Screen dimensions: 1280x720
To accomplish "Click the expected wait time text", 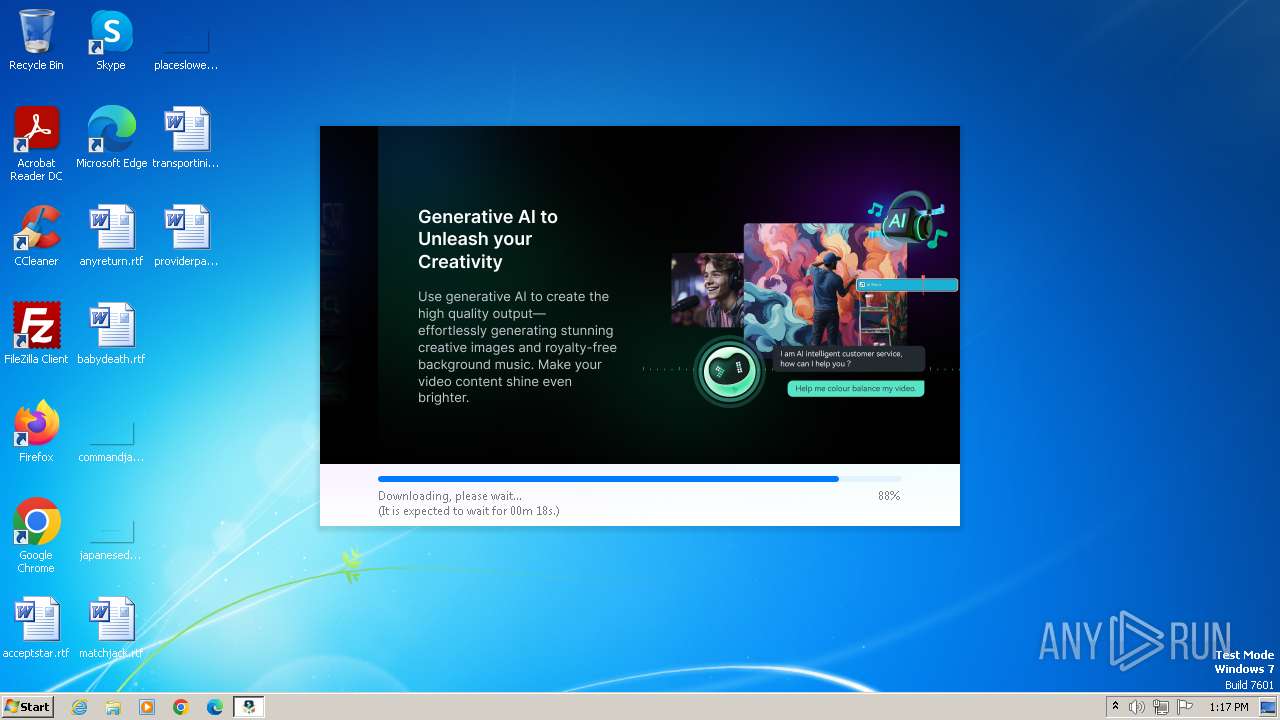I will [x=468, y=511].
